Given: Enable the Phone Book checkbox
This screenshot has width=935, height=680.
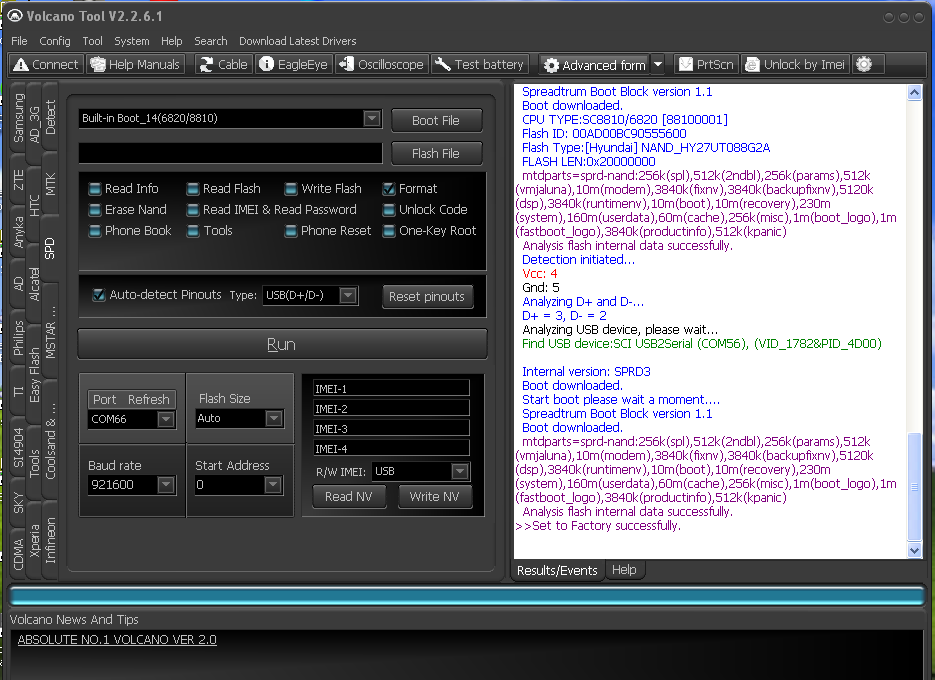Looking at the screenshot, I should [95, 231].
